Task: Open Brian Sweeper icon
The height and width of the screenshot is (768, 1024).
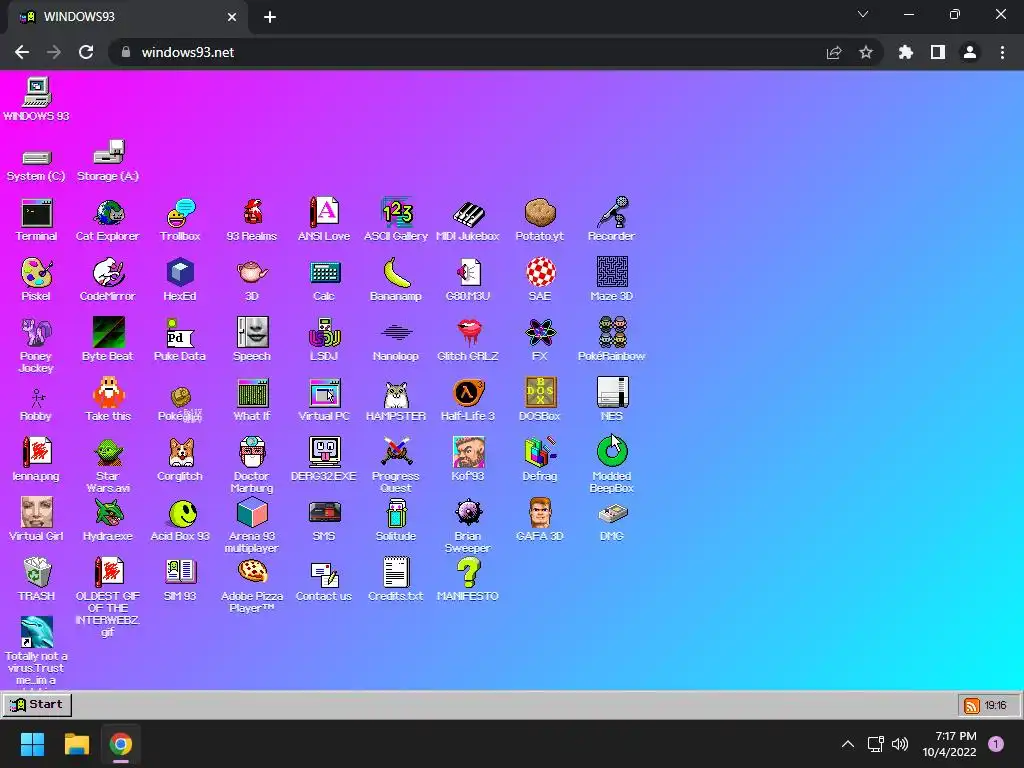Action: pyautogui.click(x=468, y=514)
